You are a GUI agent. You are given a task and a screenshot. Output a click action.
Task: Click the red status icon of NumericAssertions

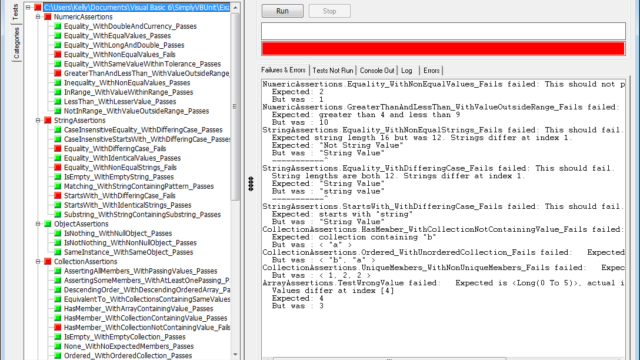coord(48,17)
